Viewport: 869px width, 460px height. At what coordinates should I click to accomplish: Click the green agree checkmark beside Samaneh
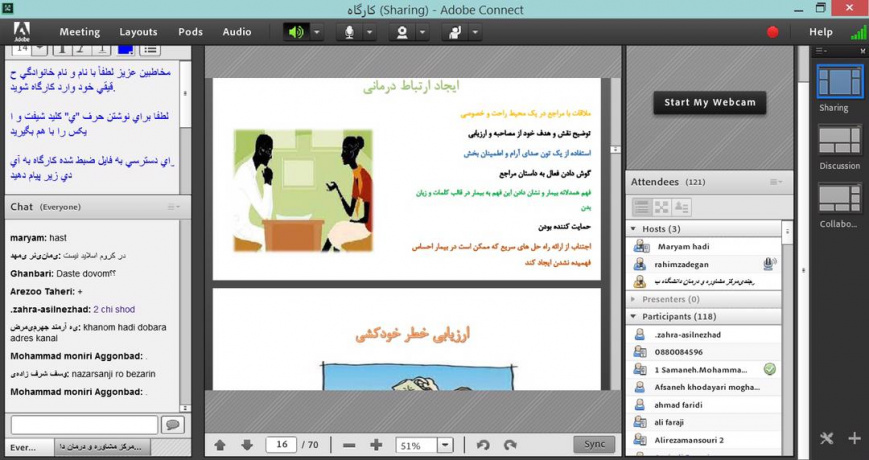pos(769,369)
